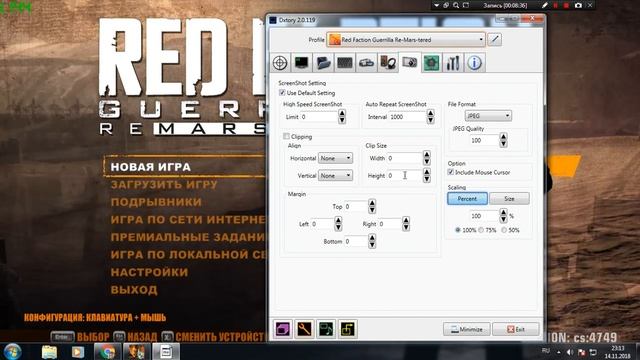Open the Vertical align dropdown

click(336, 176)
